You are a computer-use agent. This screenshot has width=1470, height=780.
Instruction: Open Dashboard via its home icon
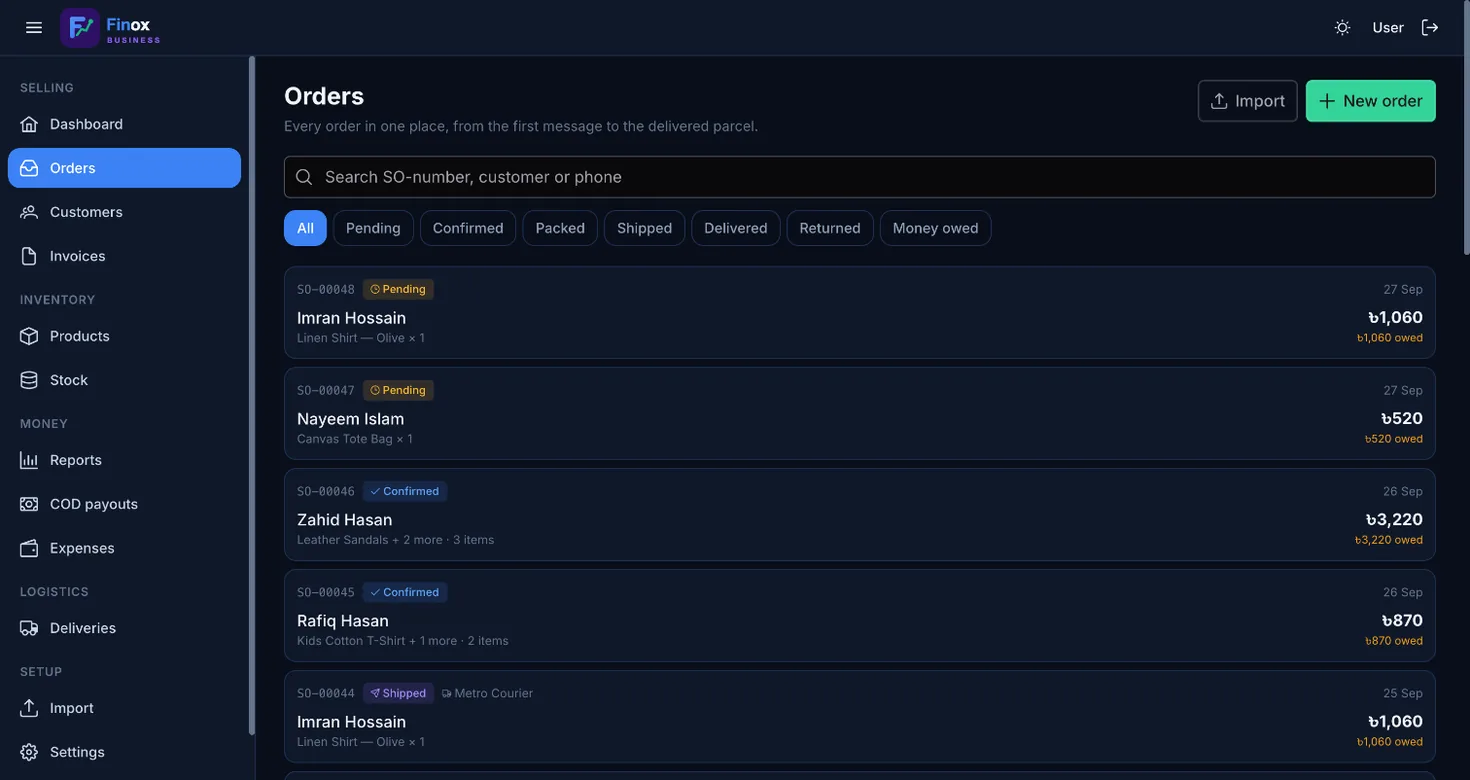[29, 124]
